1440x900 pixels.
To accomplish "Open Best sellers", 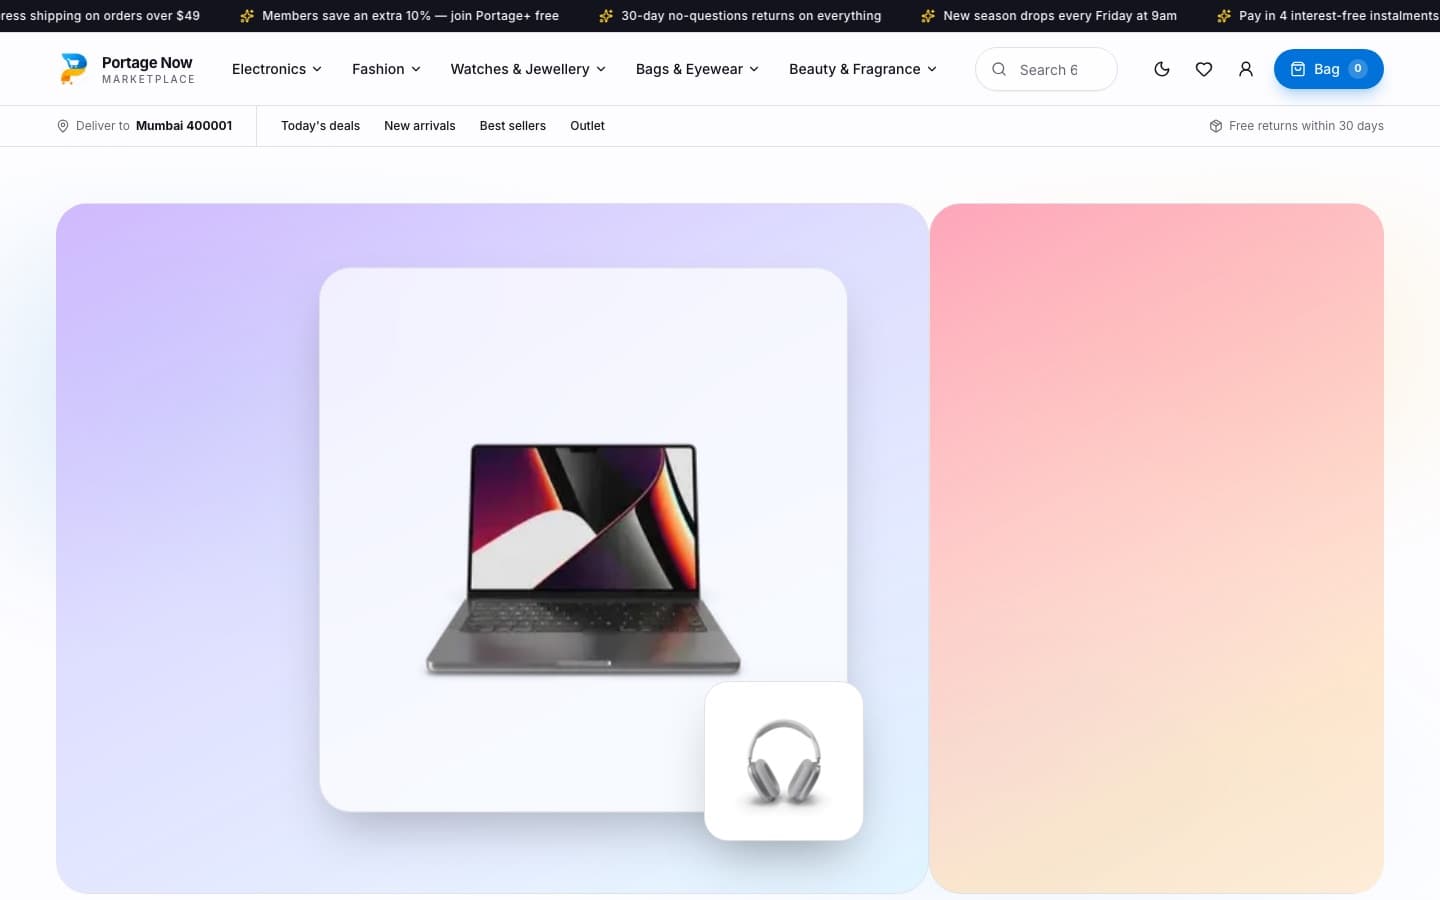I will point(513,126).
